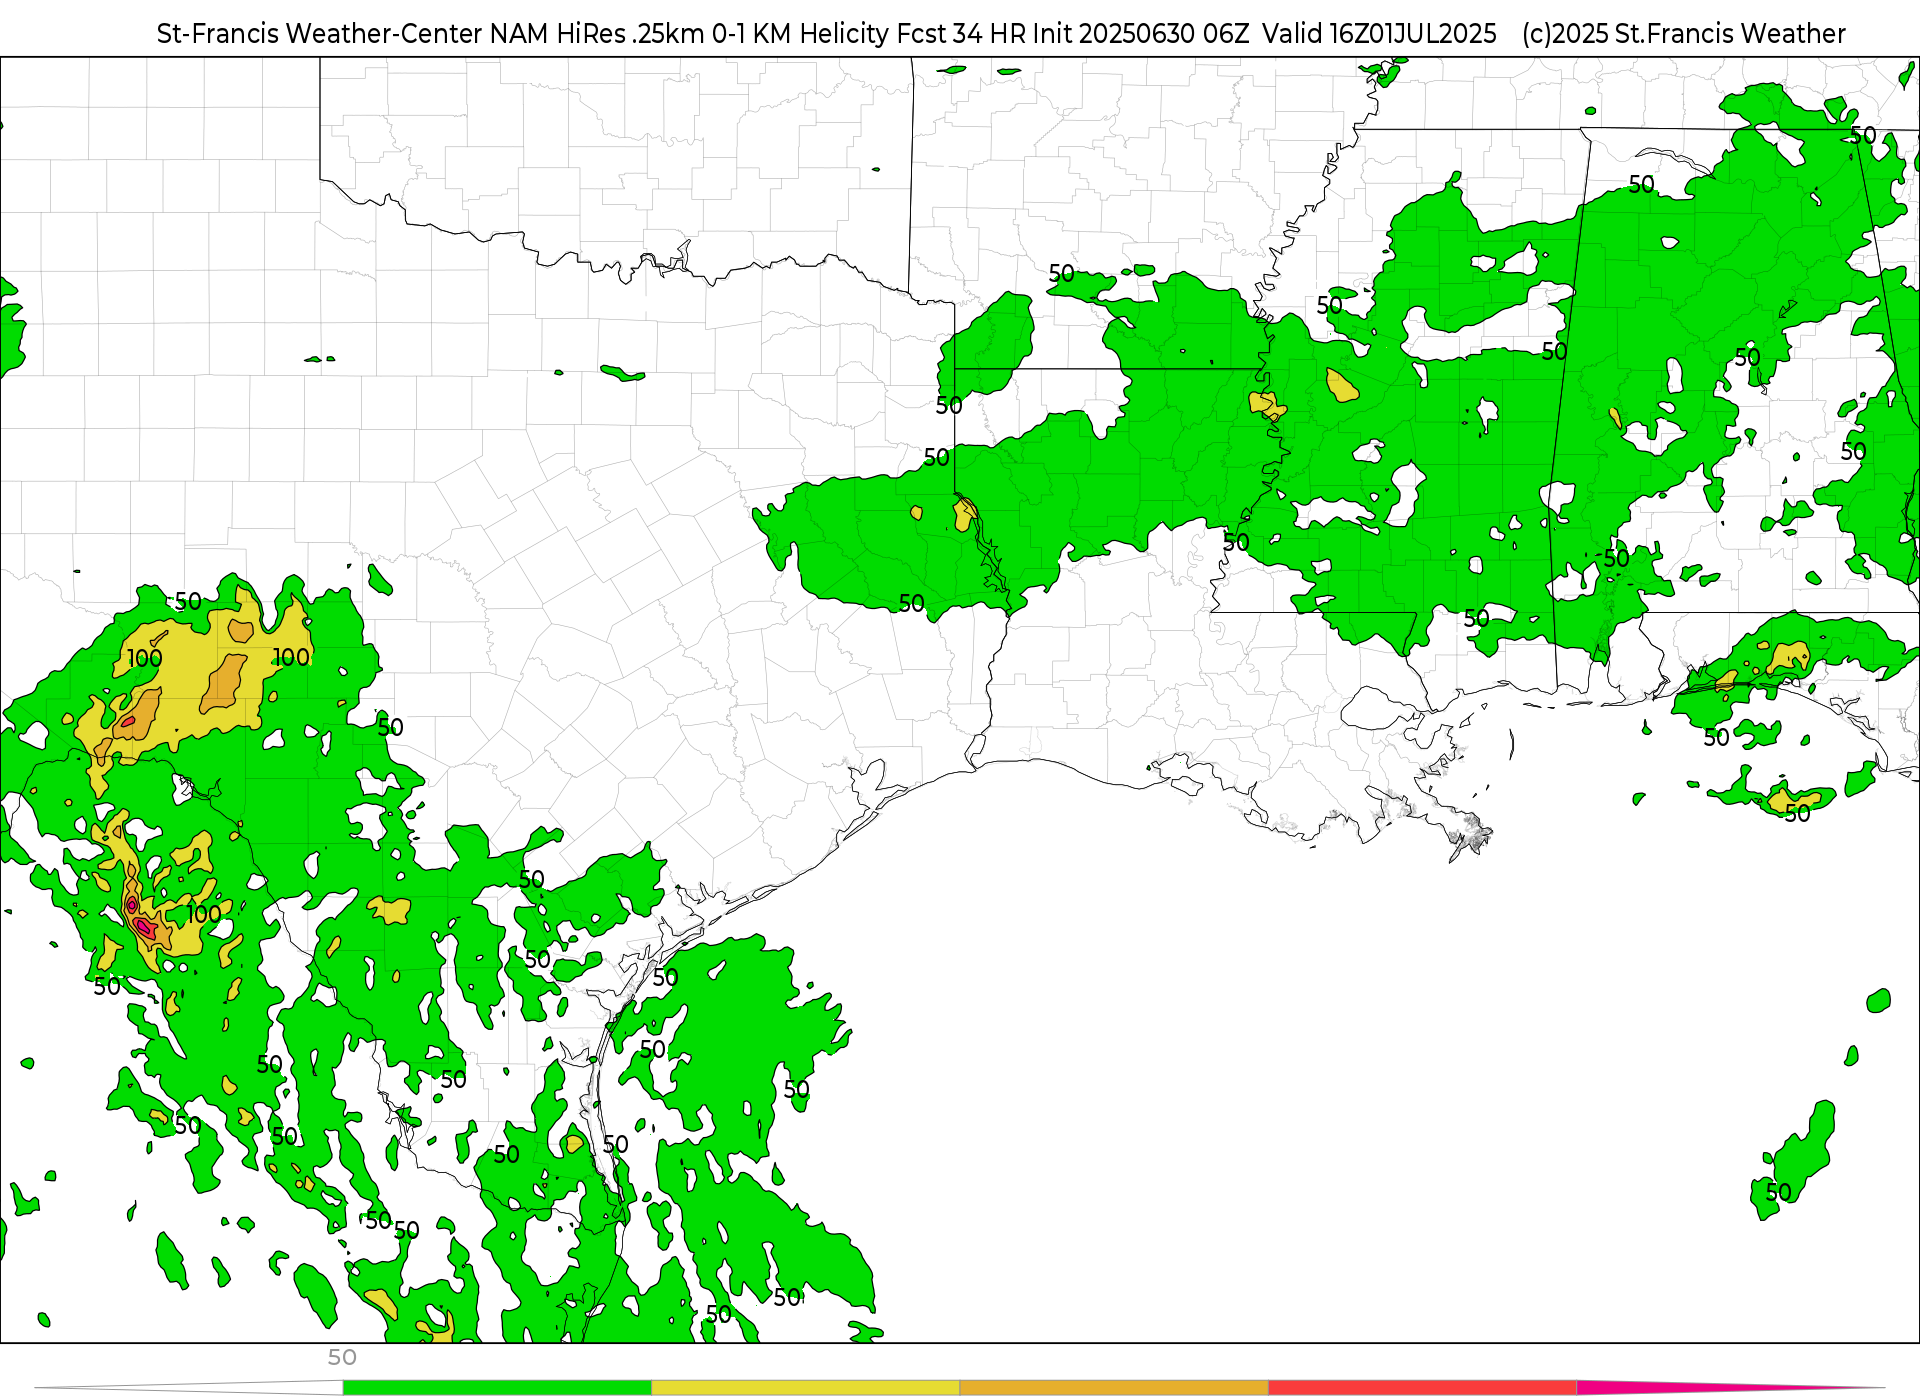Click the magenta pointed end of the color bar

pyautogui.click(x=1730, y=1388)
